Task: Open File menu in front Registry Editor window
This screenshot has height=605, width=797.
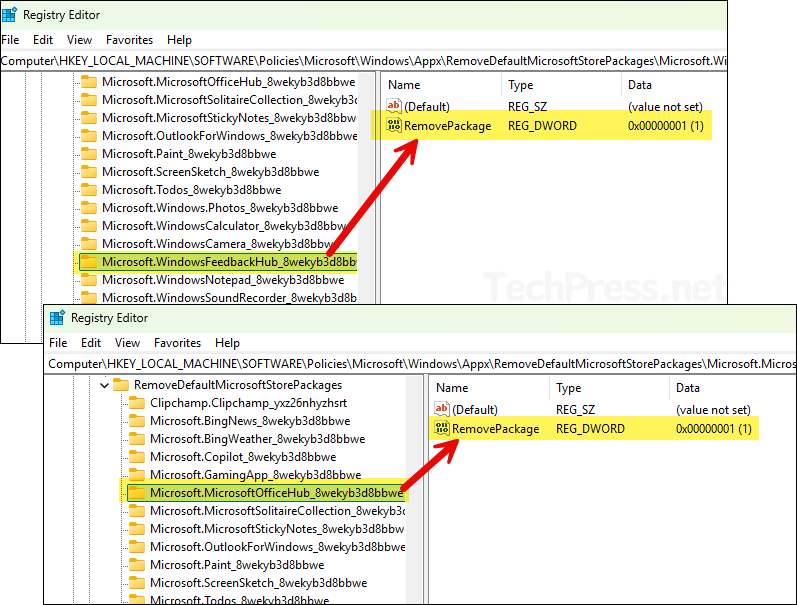Action: click(x=58, y=343)
